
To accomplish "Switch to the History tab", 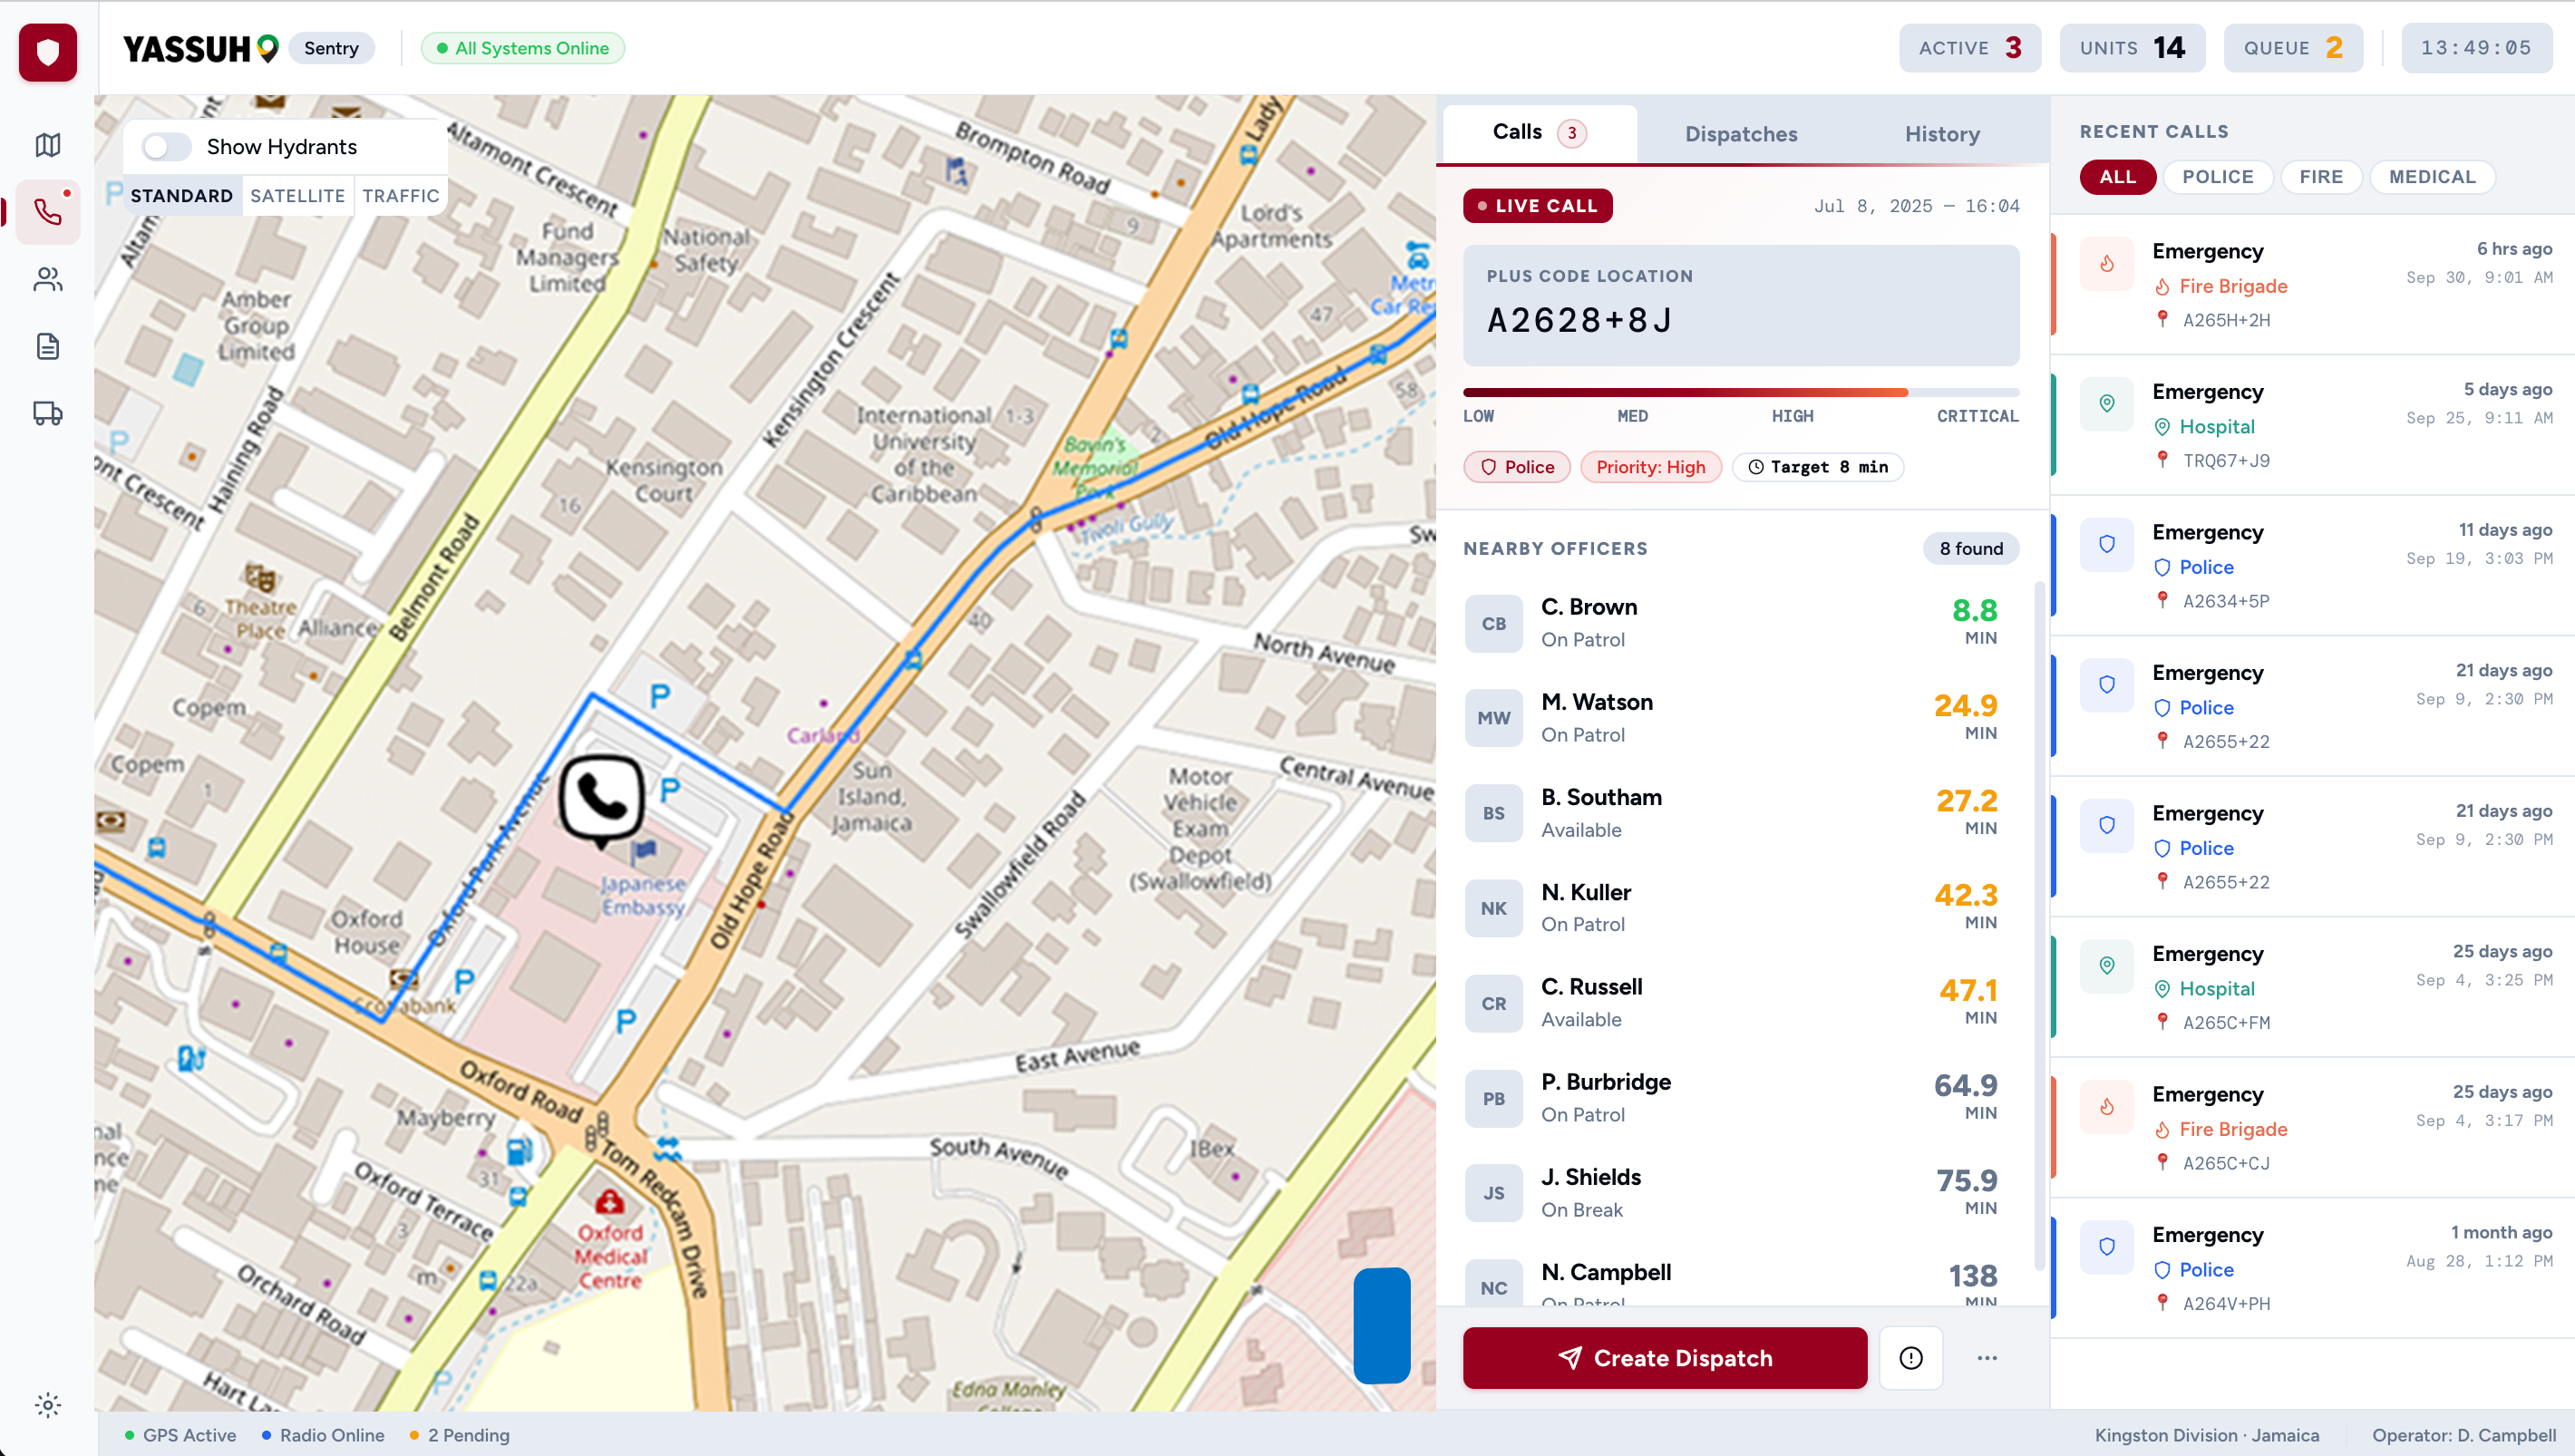I will (1941, 134).
